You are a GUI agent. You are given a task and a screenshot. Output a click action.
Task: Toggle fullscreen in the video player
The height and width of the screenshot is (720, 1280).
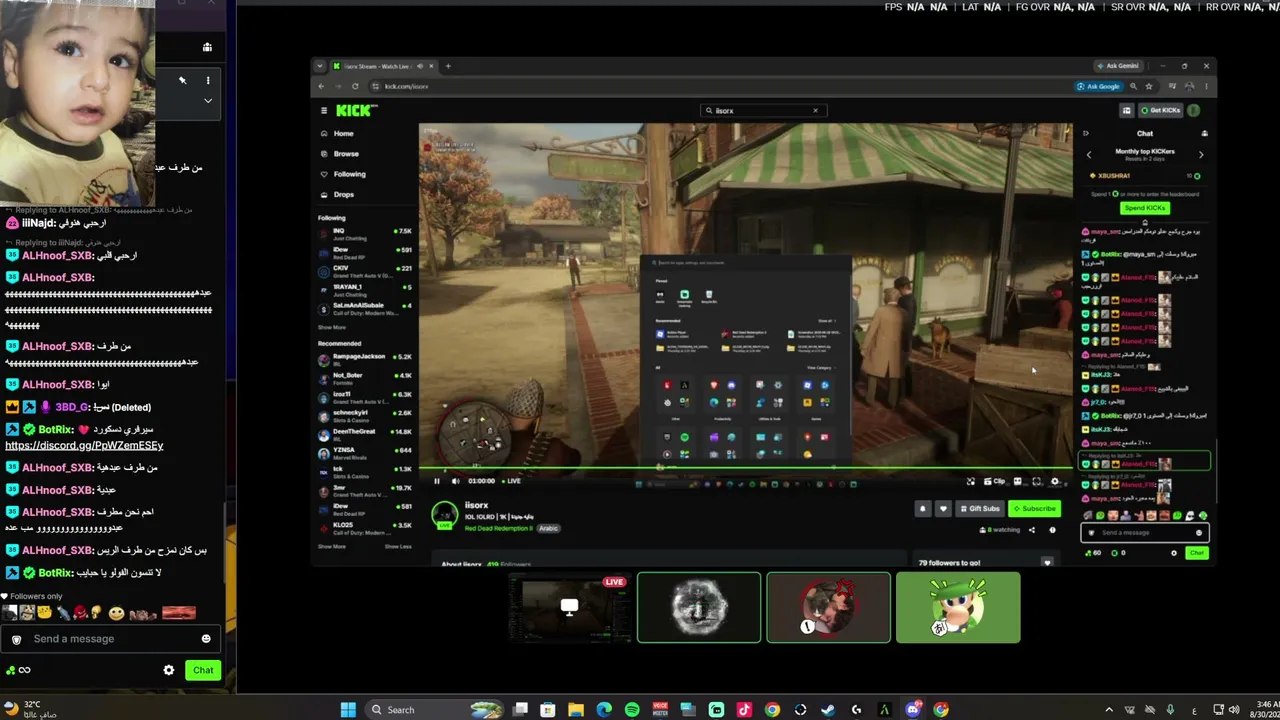point(1037,481)
